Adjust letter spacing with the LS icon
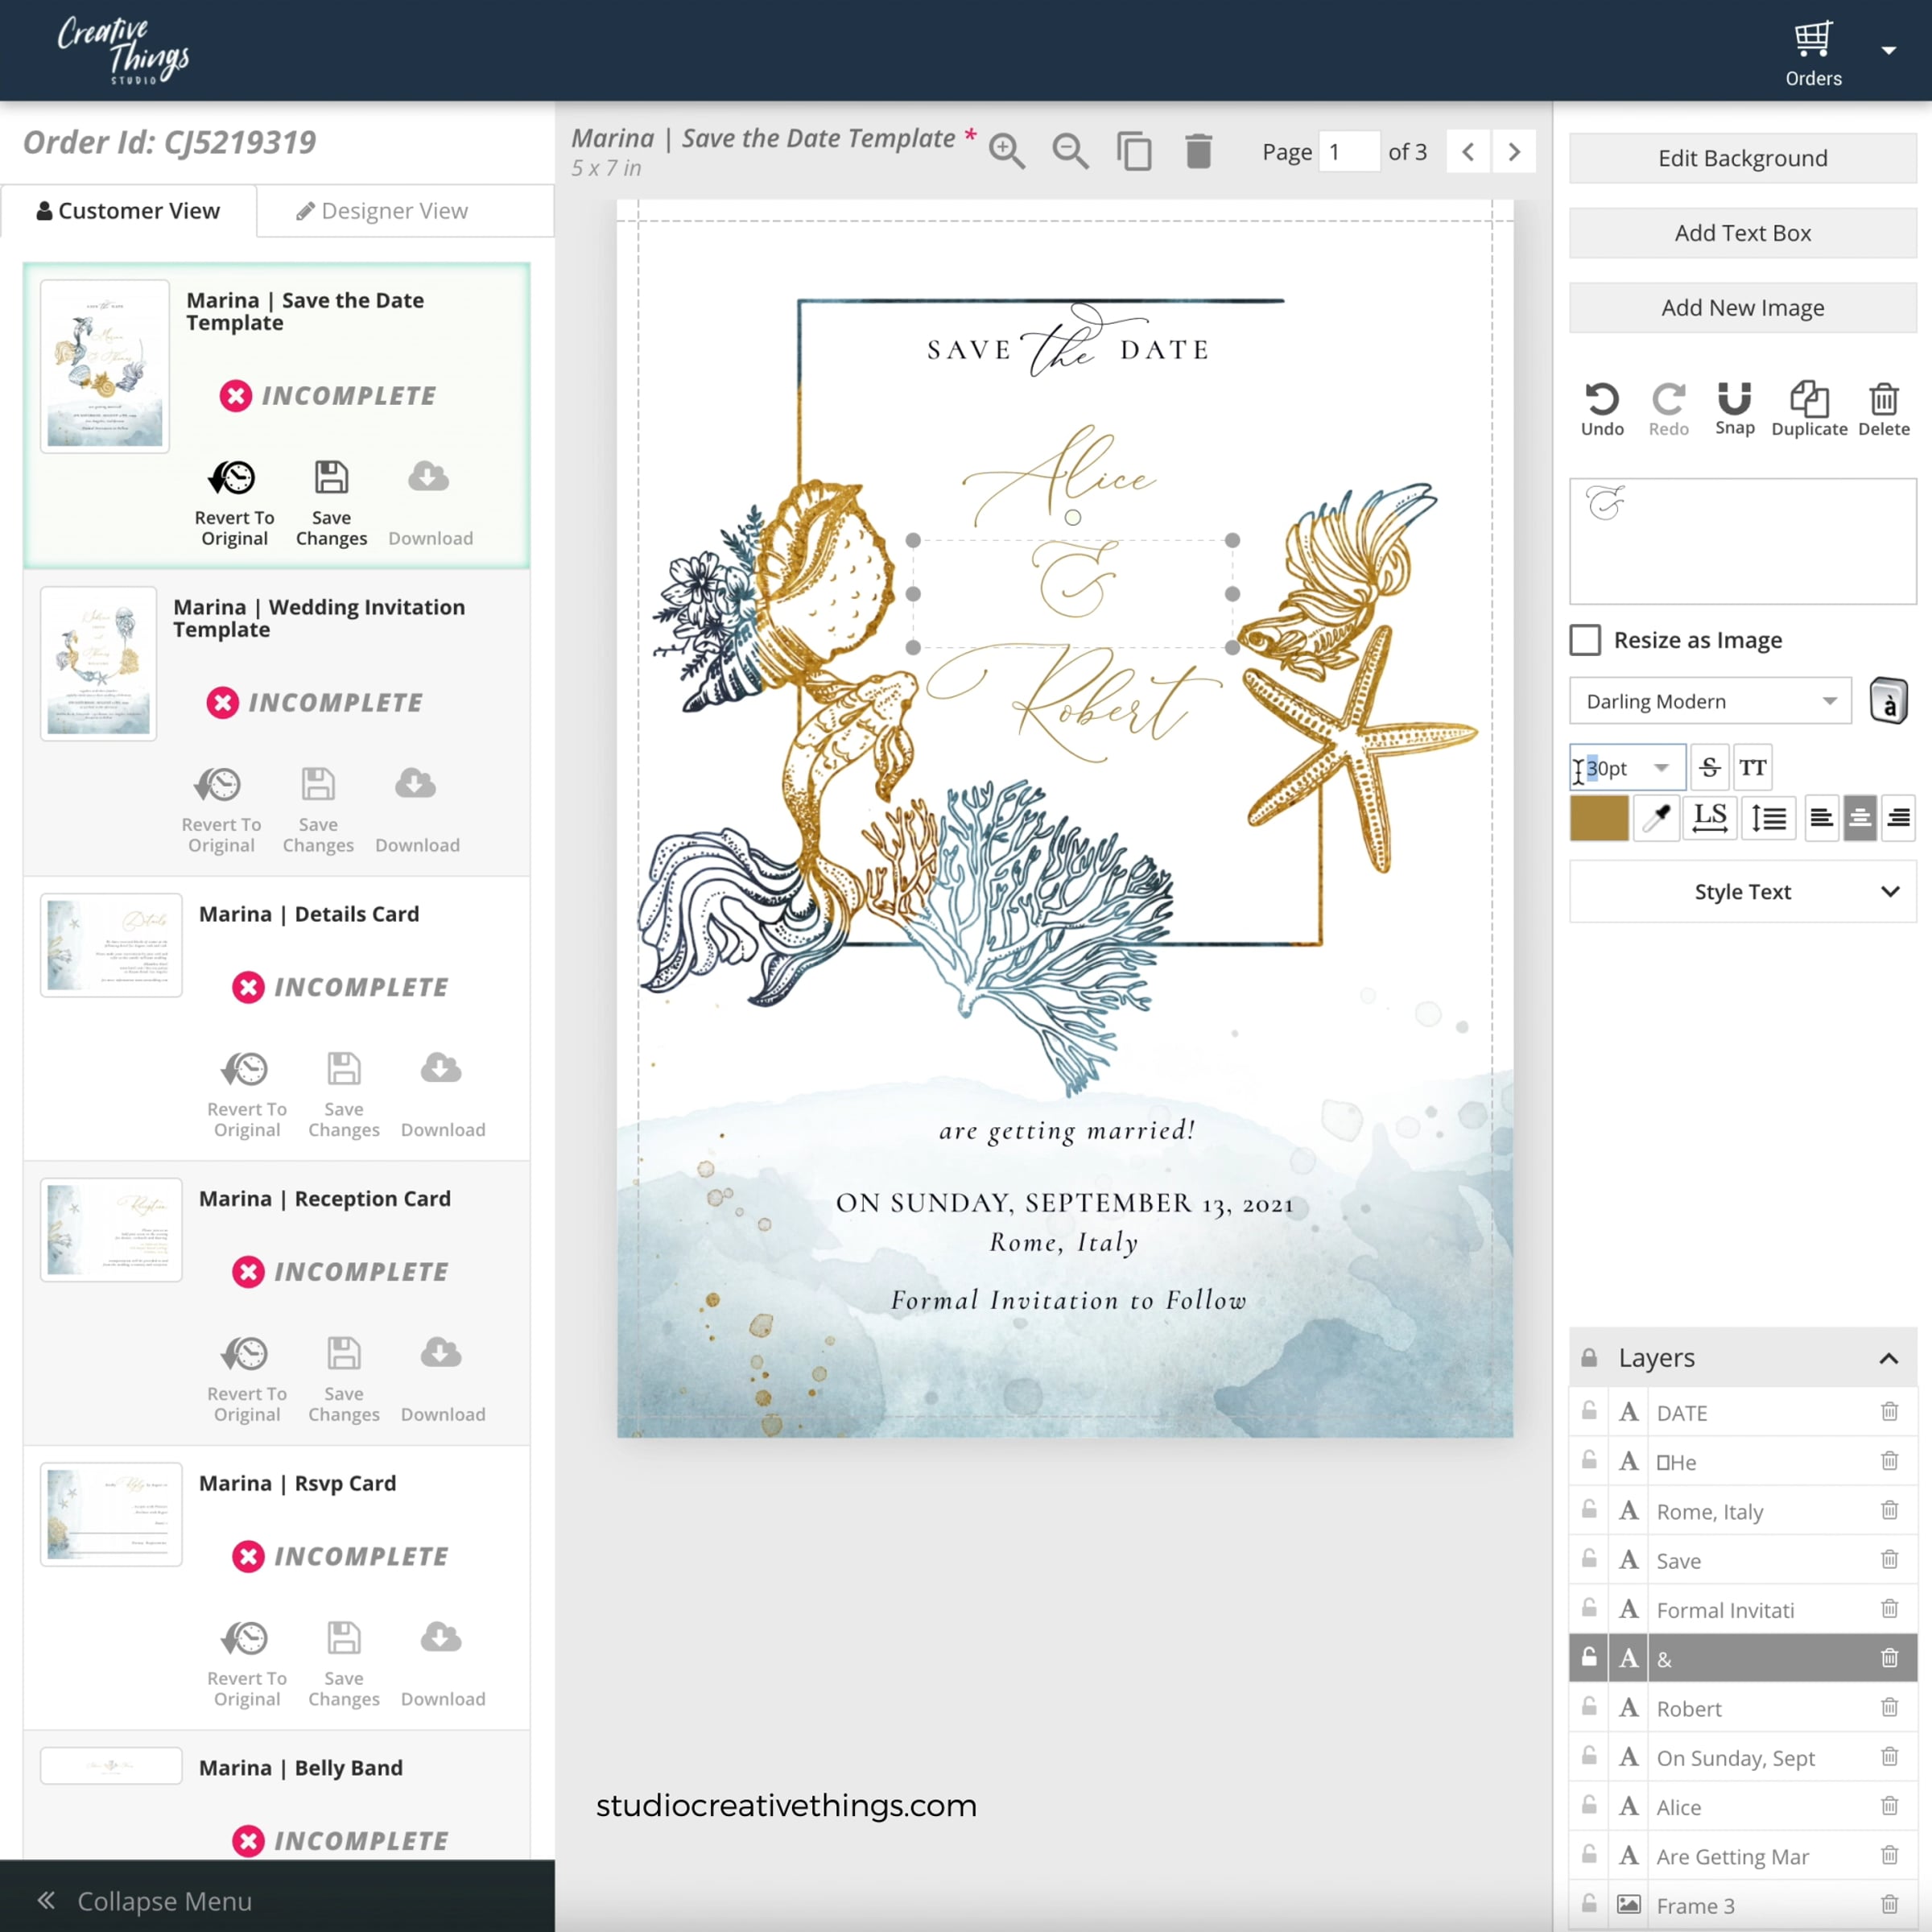This screenshot has height=1932, width=1932. tap(1710, 818)
